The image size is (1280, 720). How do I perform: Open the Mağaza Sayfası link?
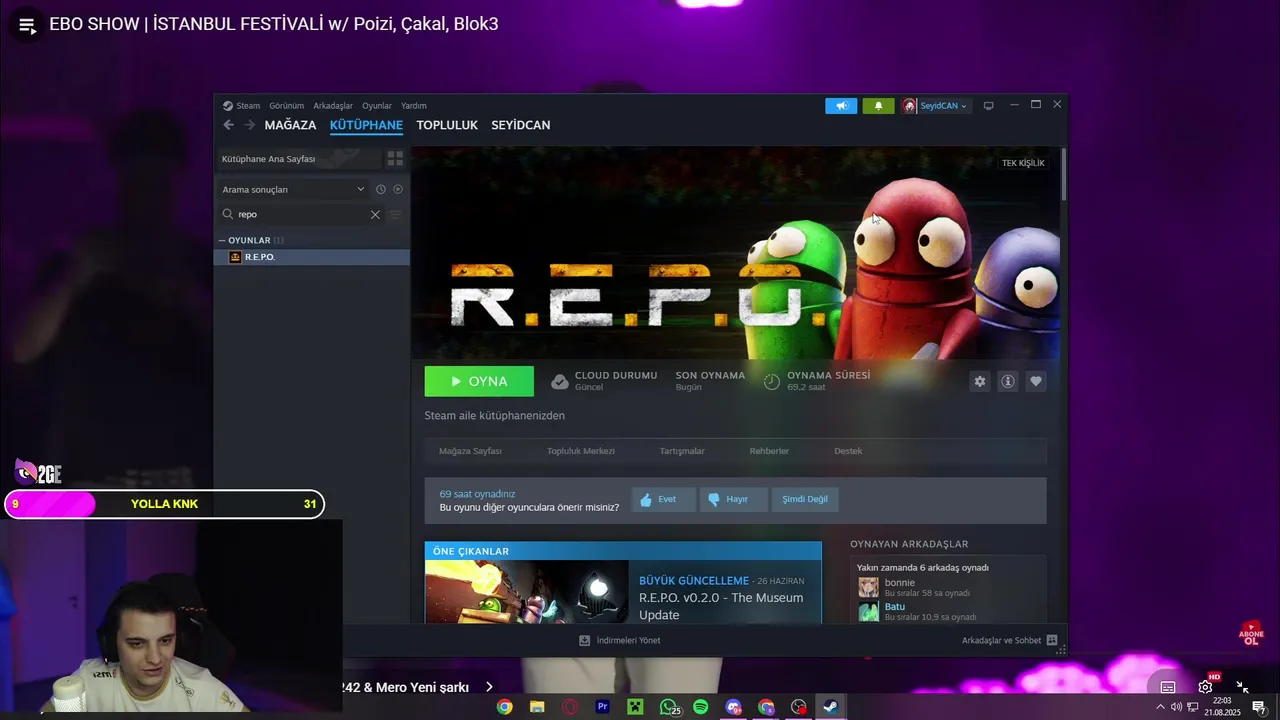pos(470,451)
